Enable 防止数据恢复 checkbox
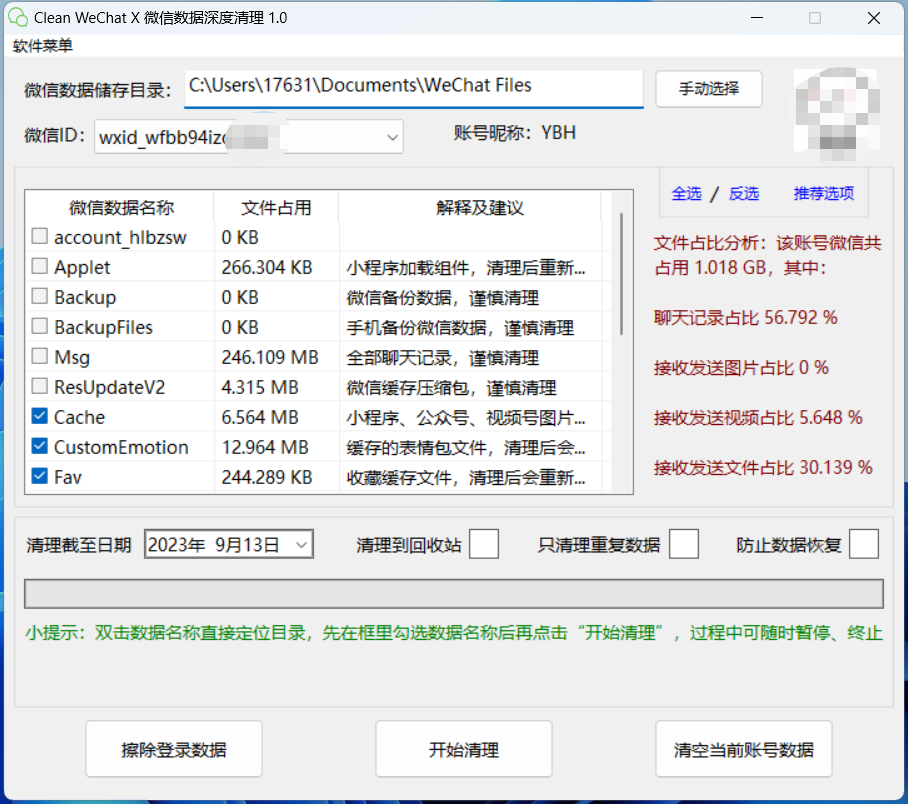Image resolution: width=908 pixels, height=804 pixels. pos(863,544)
